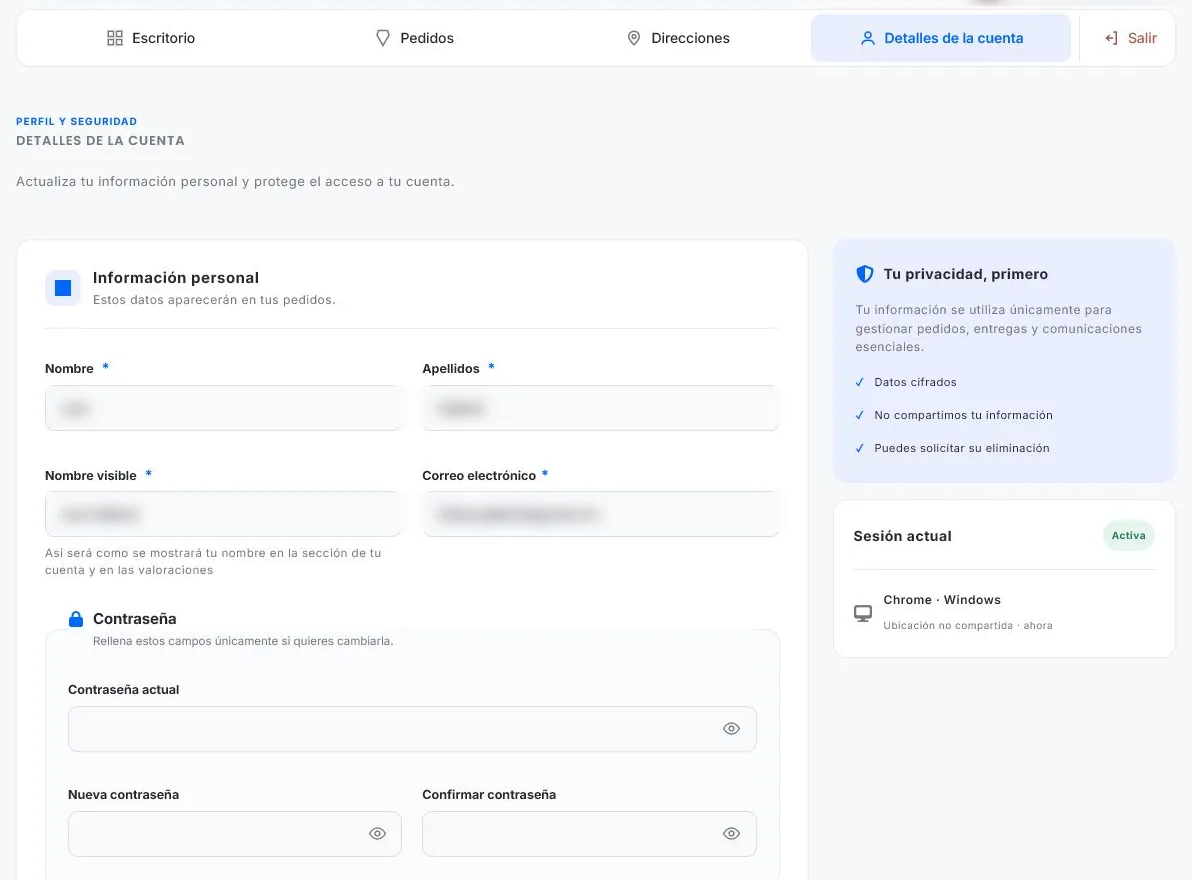Toggle visibility of Confirmar contraseña
Viewport: 1192px width, 880px height.
click(731, 834)
